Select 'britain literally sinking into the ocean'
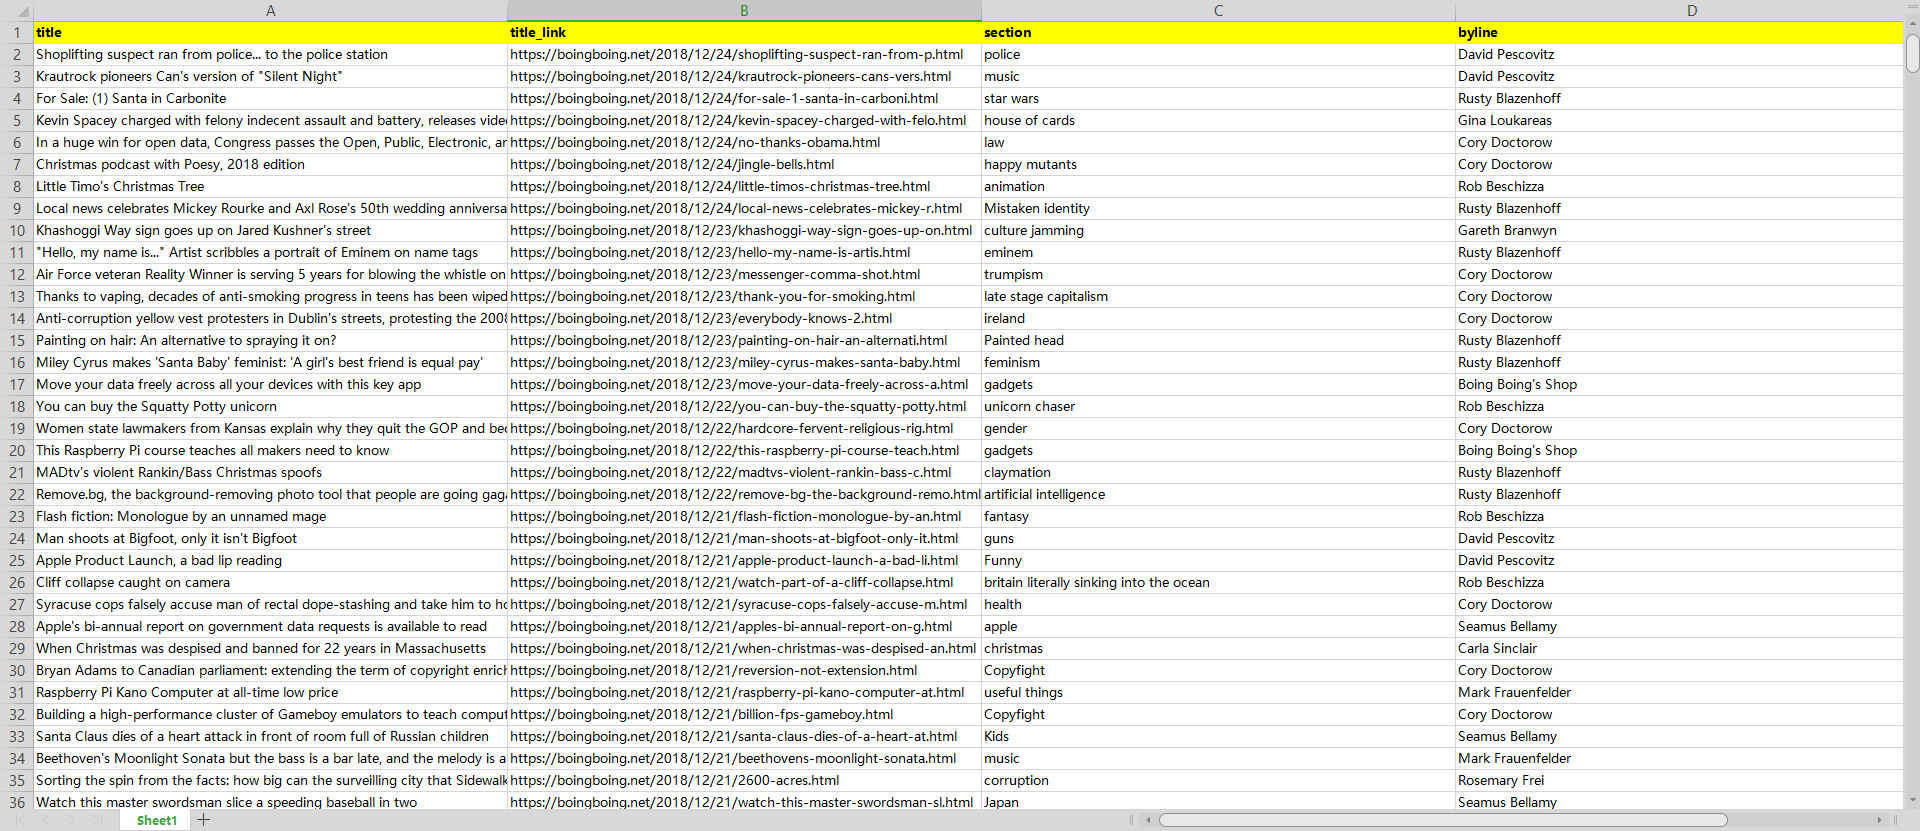 click(x=1218, y=582)
